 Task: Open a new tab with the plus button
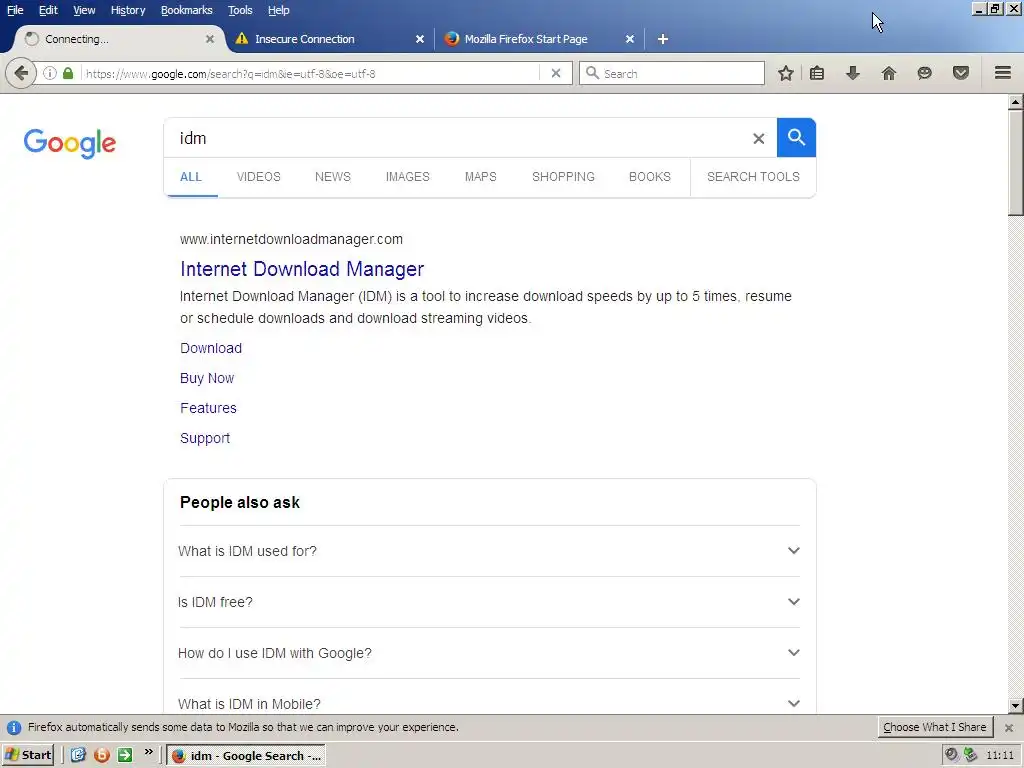tap(663, 39)
